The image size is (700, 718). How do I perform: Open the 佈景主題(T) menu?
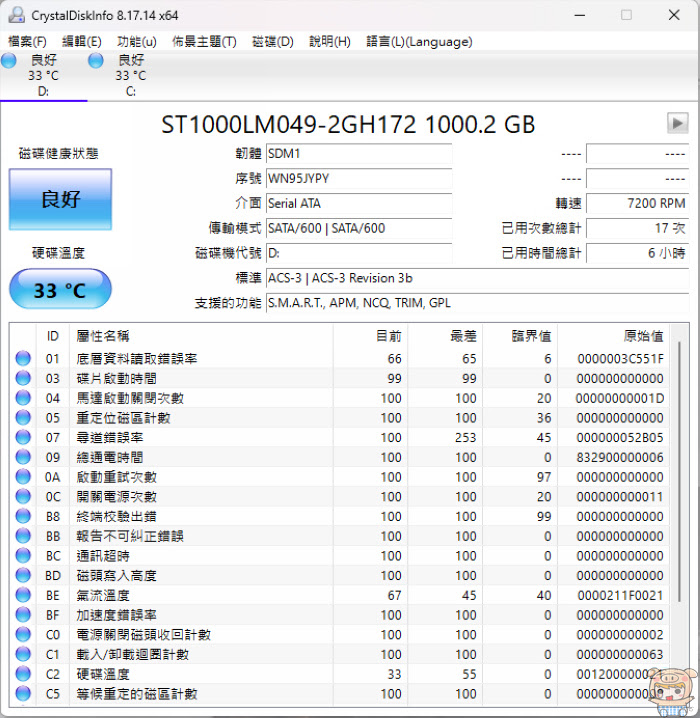coord(204,42)
